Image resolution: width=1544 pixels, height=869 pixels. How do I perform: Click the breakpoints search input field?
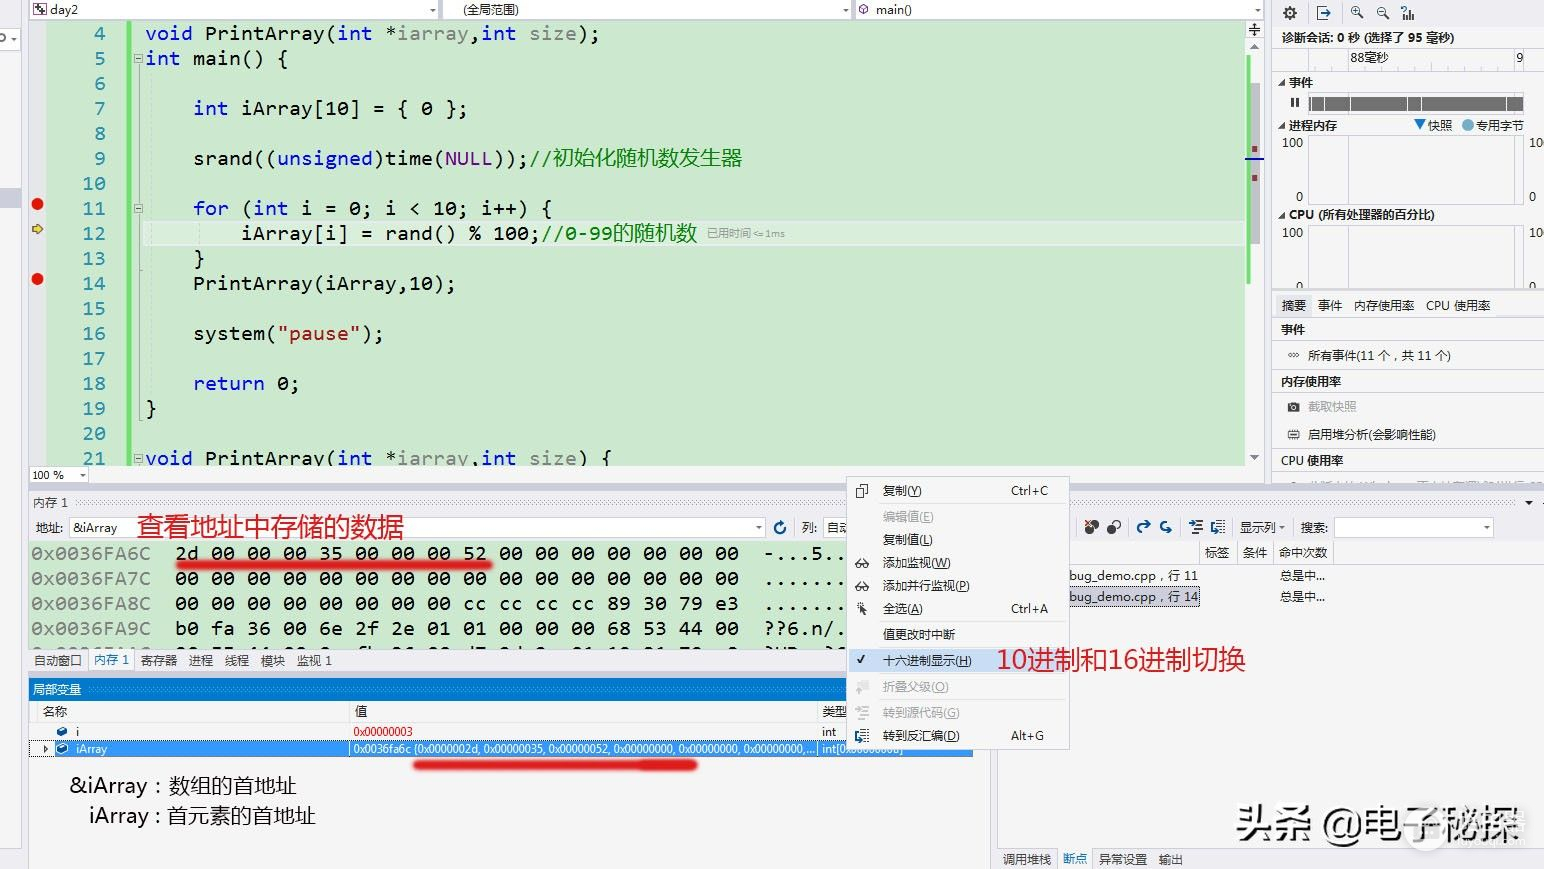pos(1407,527)
